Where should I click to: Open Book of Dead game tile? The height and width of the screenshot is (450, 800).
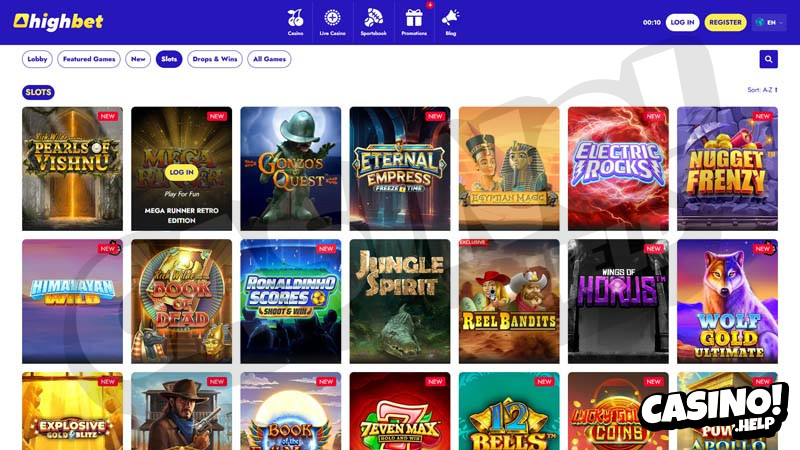coord(182,302)
